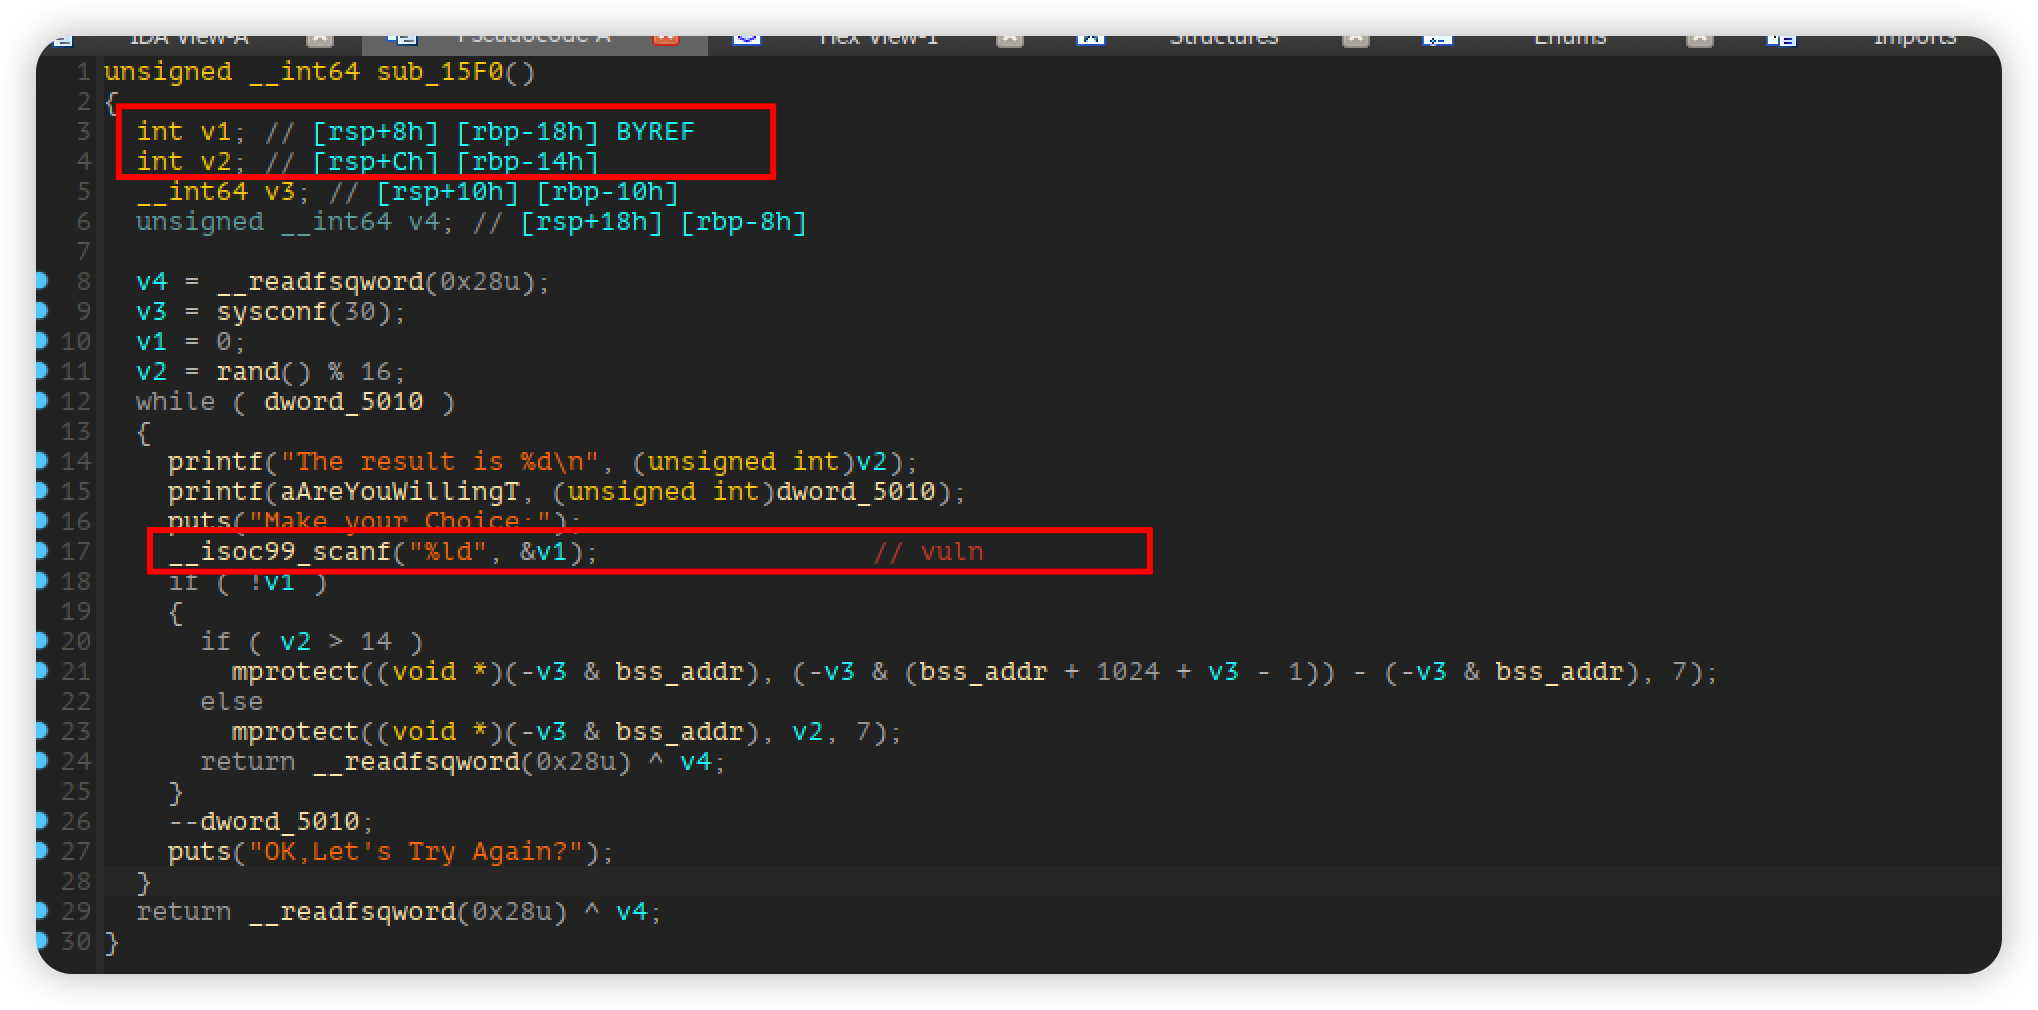Select line number 7 in the gutter

pyautogui.click(x=84, y=252)
